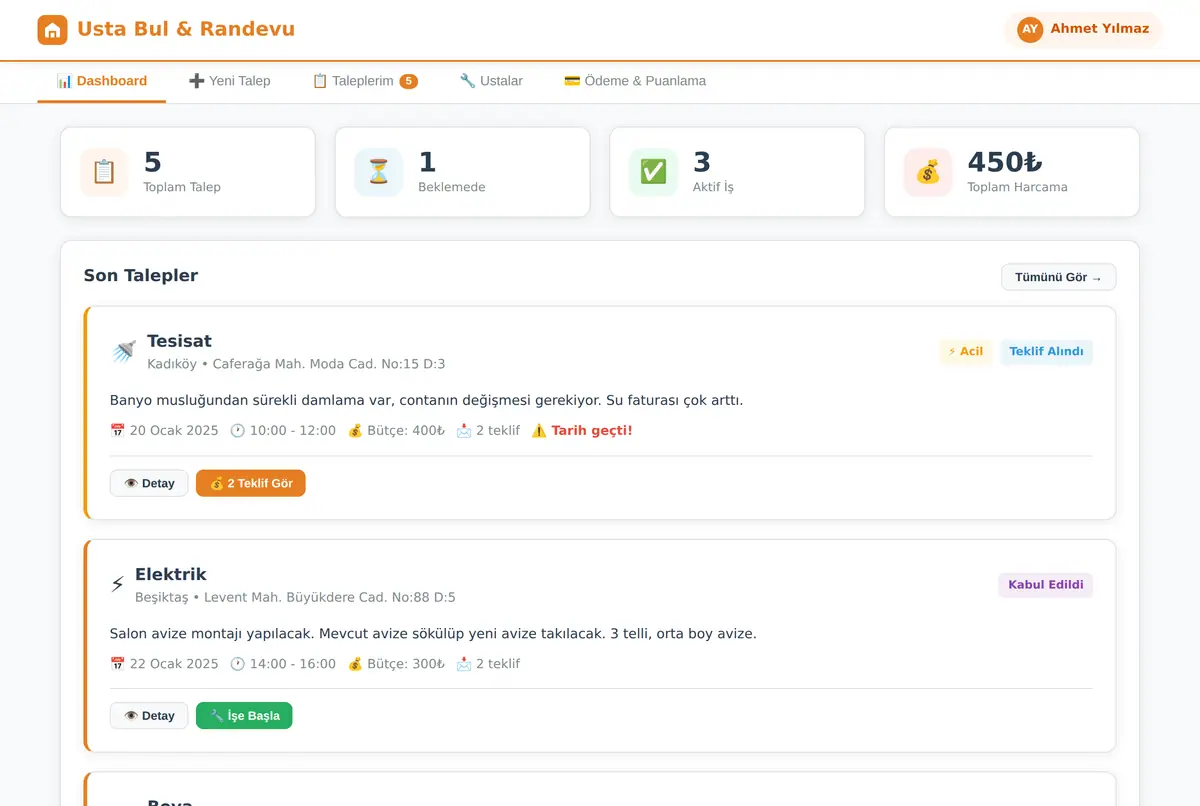
Task: Click the Bütçe: 400₺ text
Action: 406,431
